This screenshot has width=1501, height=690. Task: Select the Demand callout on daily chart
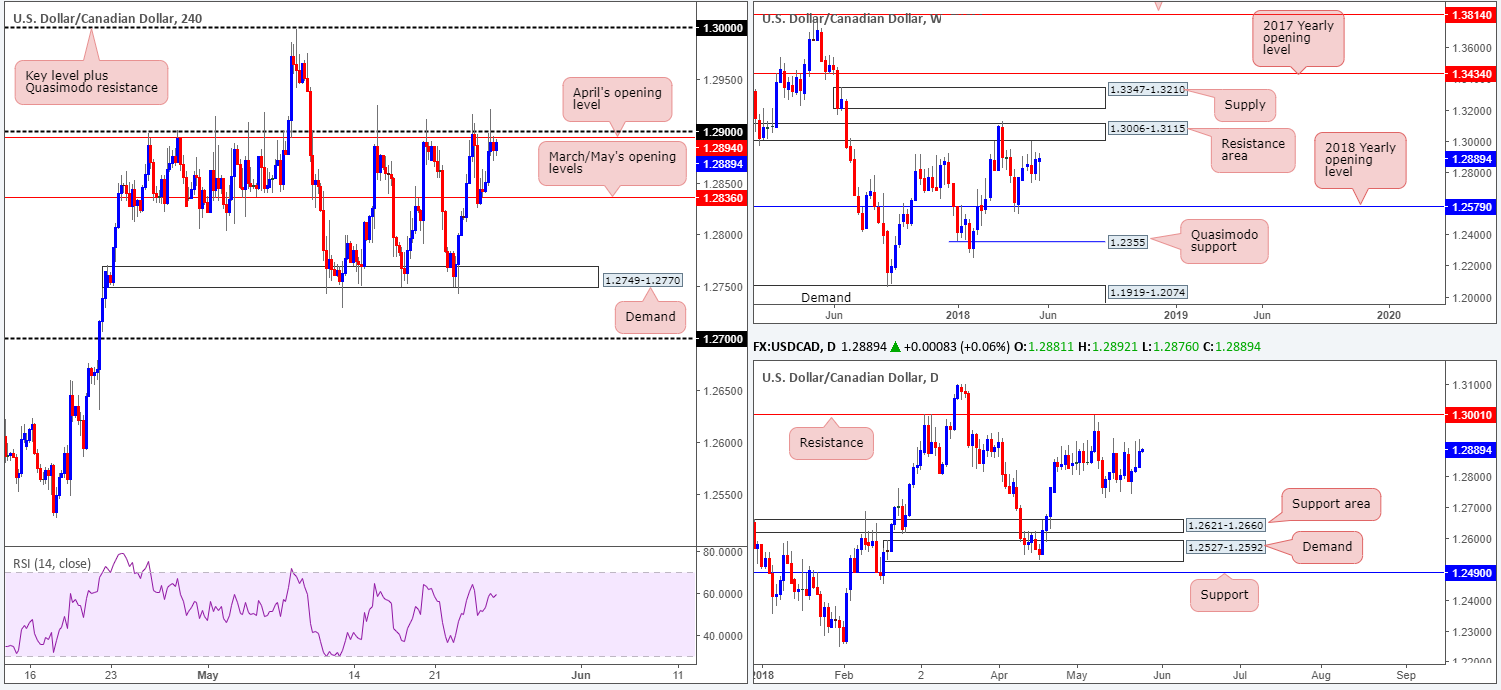pos(1327,546)
